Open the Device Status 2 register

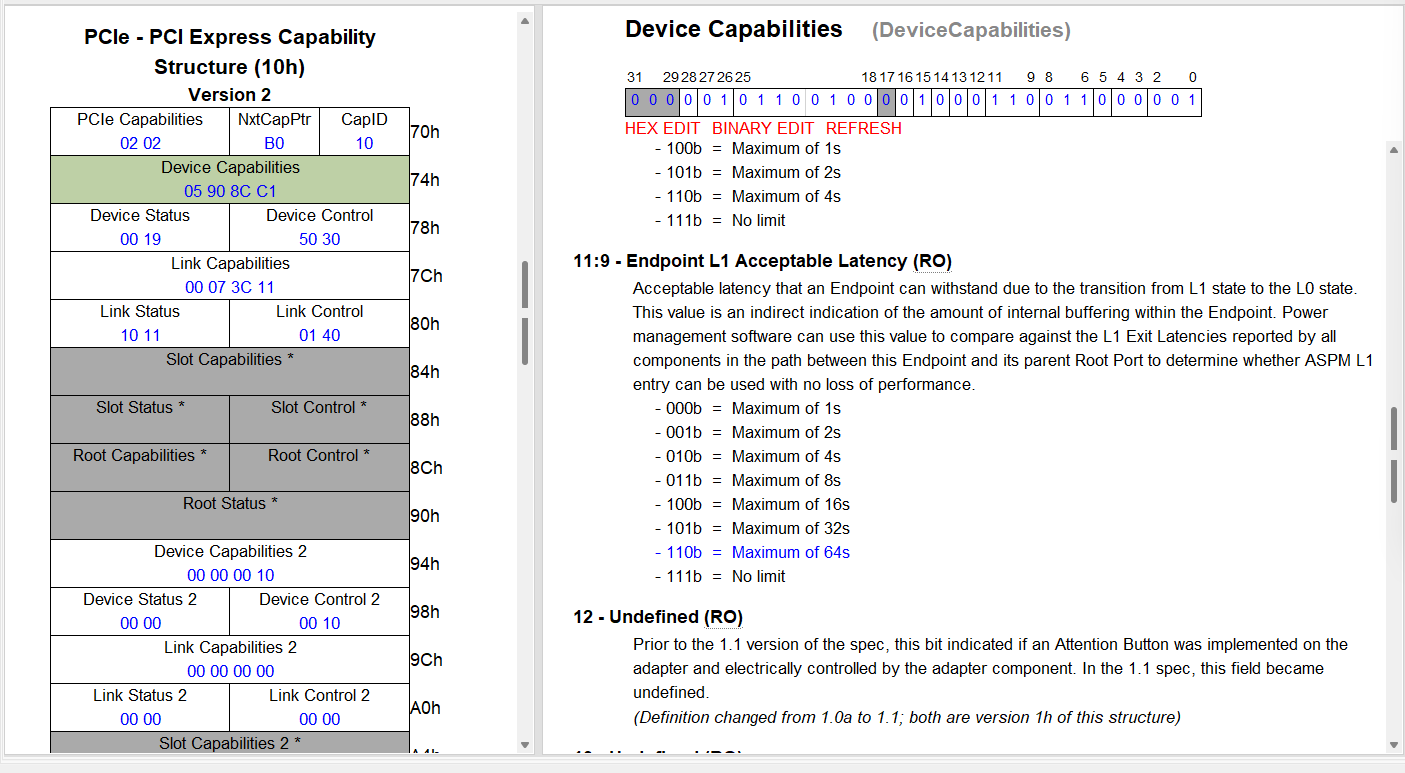click(x=140, y=611)
